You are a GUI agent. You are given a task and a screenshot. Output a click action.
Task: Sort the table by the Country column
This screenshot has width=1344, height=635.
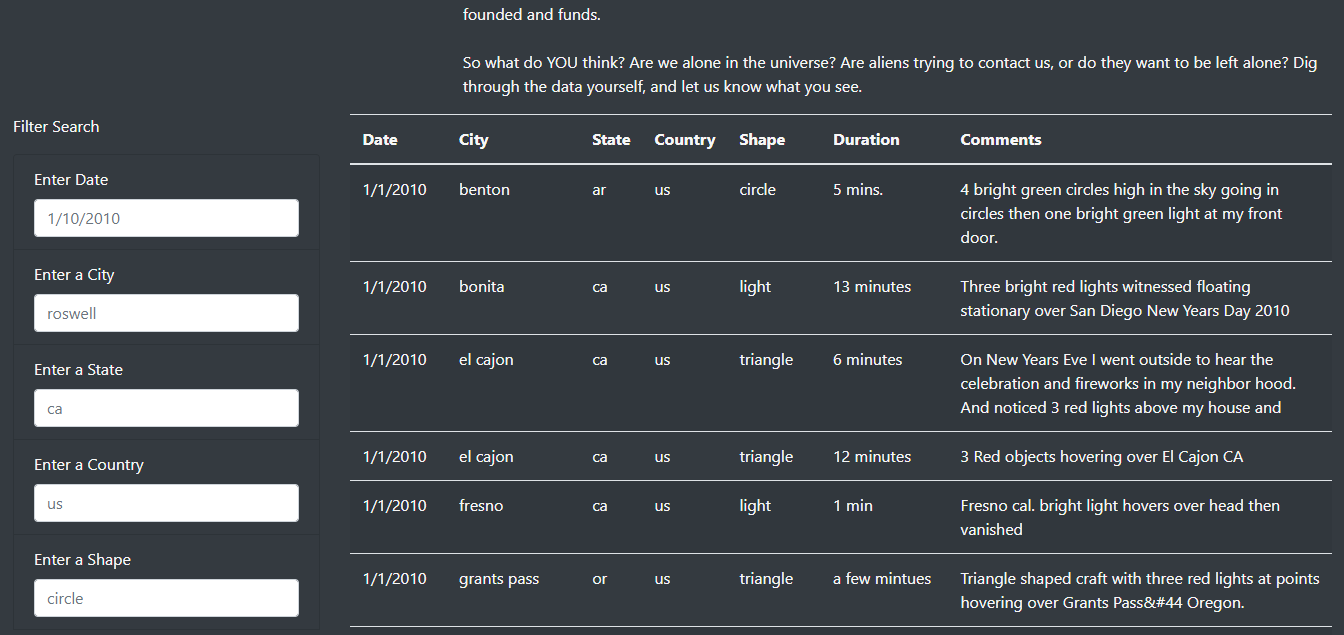tap(685, 139)
